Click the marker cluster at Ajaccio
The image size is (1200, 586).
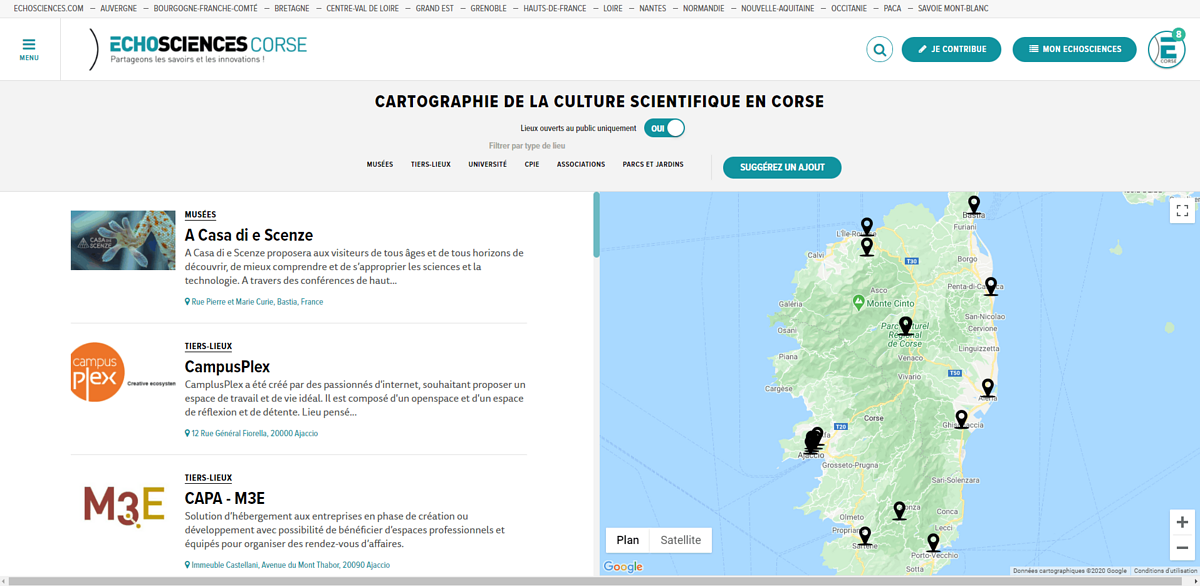click(814, 441)
